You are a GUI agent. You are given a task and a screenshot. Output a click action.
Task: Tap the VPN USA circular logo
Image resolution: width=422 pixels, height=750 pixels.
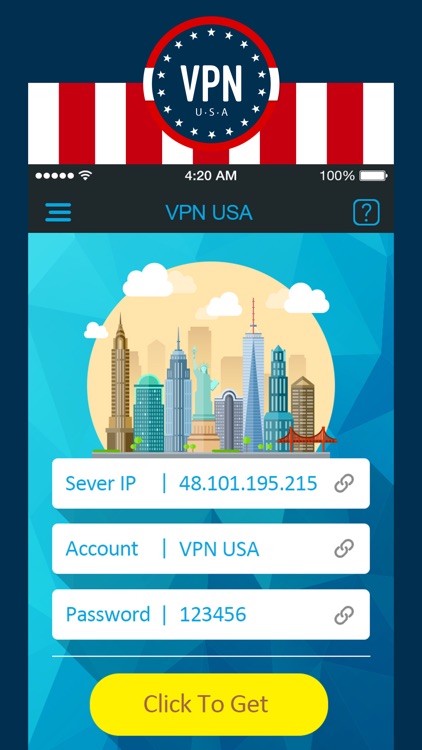pyautogui.click(x=211, y=84)
